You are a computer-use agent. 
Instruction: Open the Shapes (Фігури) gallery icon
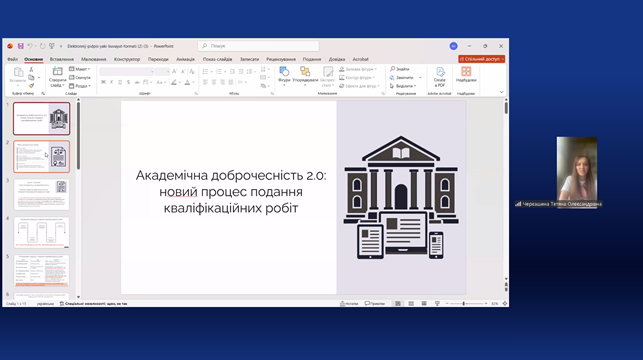(x=284, y=72)
